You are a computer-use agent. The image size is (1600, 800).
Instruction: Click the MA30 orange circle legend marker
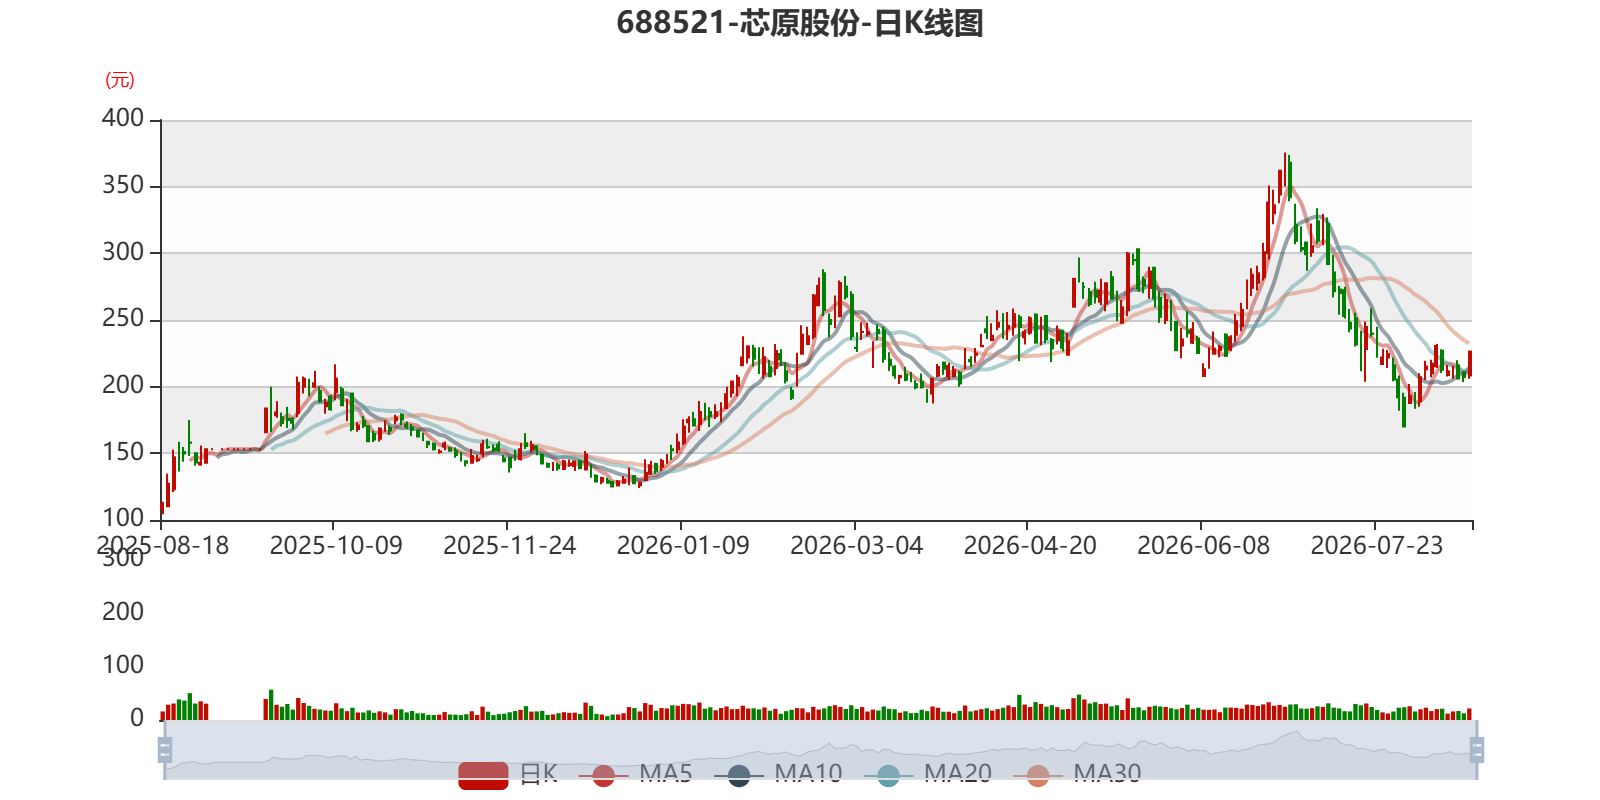(x=1038, y=775)
